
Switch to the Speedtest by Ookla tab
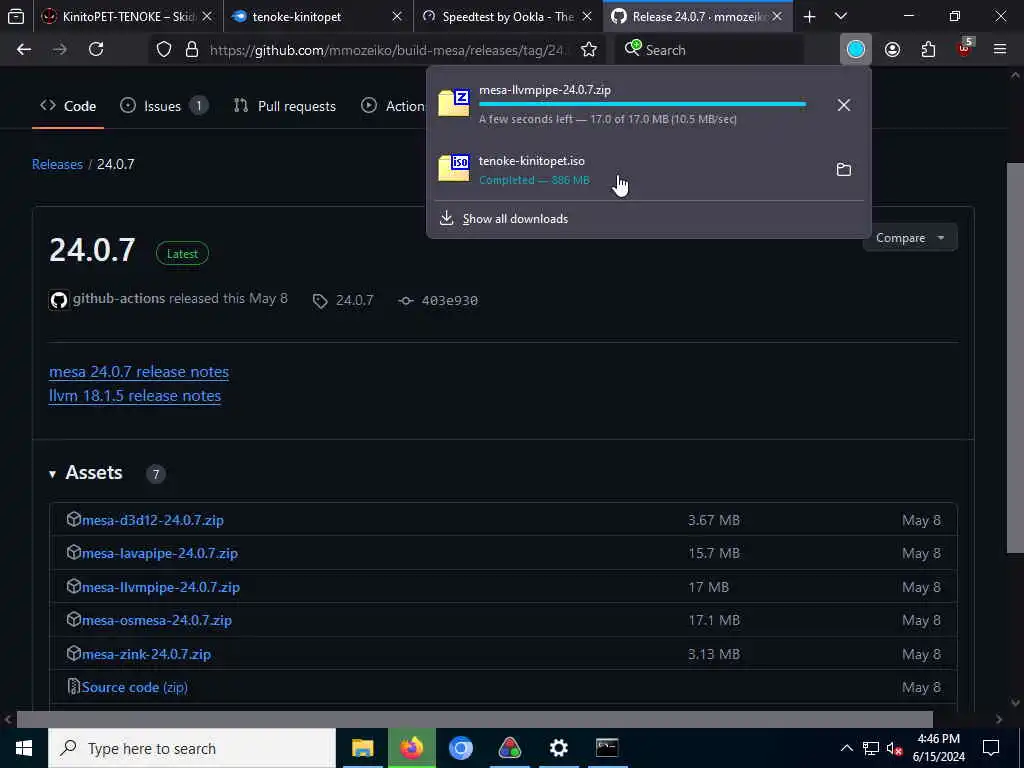tap(507, 16)
